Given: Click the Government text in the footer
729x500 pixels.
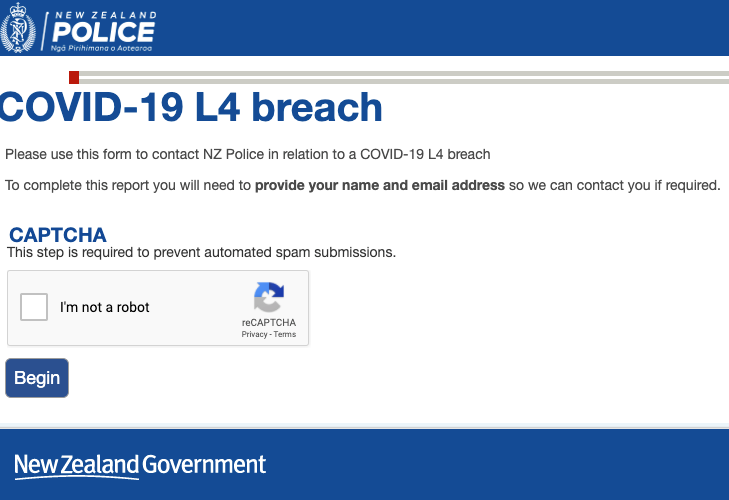Looking at the screenshot, I should tap(204, 465).
